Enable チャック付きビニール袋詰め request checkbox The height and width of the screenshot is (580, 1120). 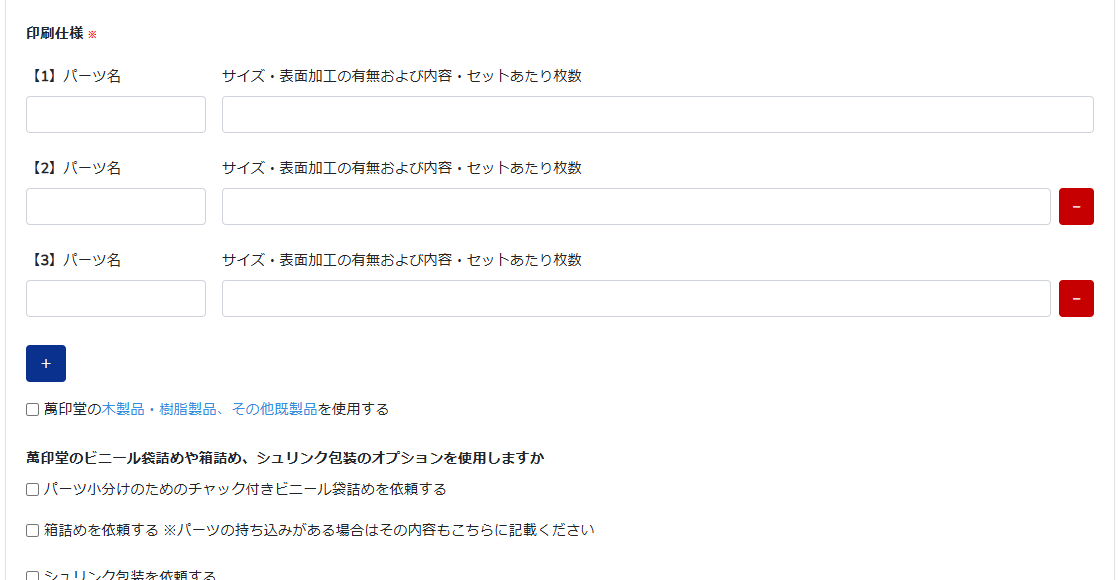pyautogui.click(x=32, y=489)
